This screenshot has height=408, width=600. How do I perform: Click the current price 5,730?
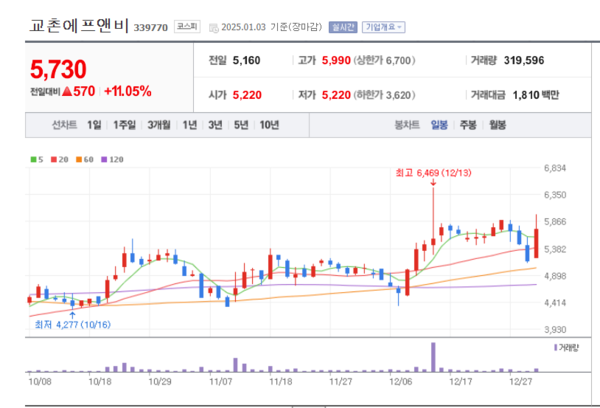(58, 69)
